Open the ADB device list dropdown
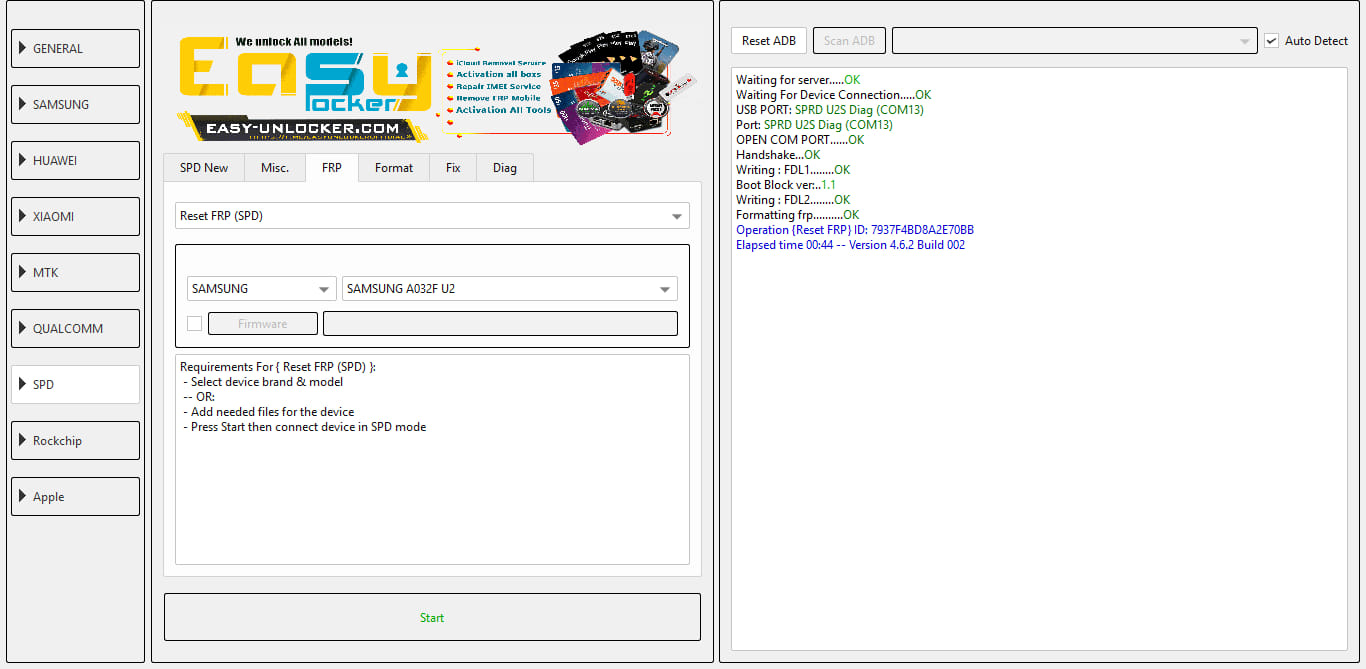Viewport: 1366px width, 669px height. coord(1075,41)
